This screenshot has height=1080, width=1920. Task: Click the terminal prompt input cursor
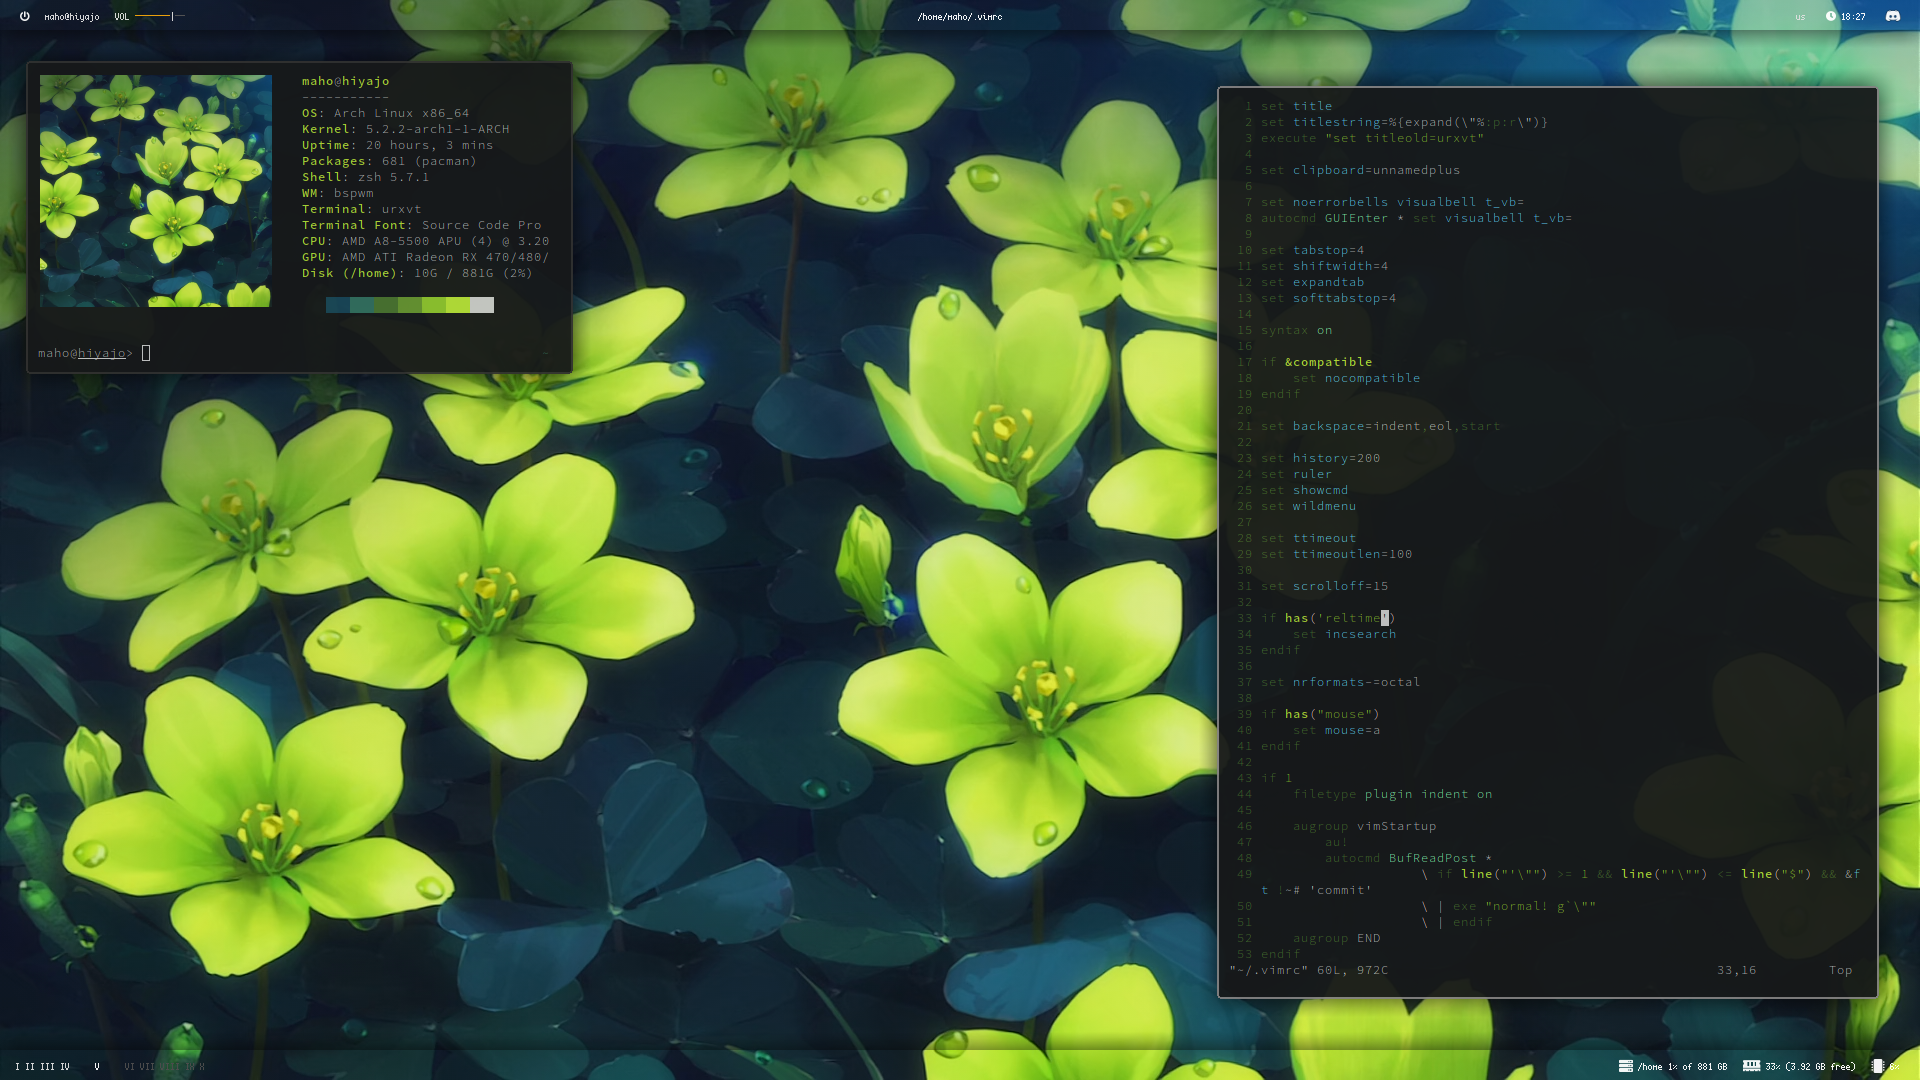coord(146,353)
